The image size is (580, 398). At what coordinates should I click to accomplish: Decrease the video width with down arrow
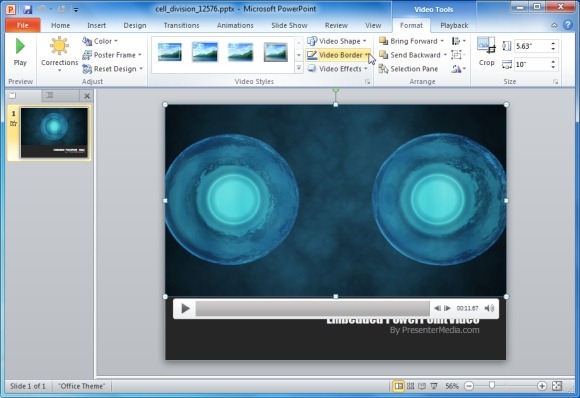[553, 67]
